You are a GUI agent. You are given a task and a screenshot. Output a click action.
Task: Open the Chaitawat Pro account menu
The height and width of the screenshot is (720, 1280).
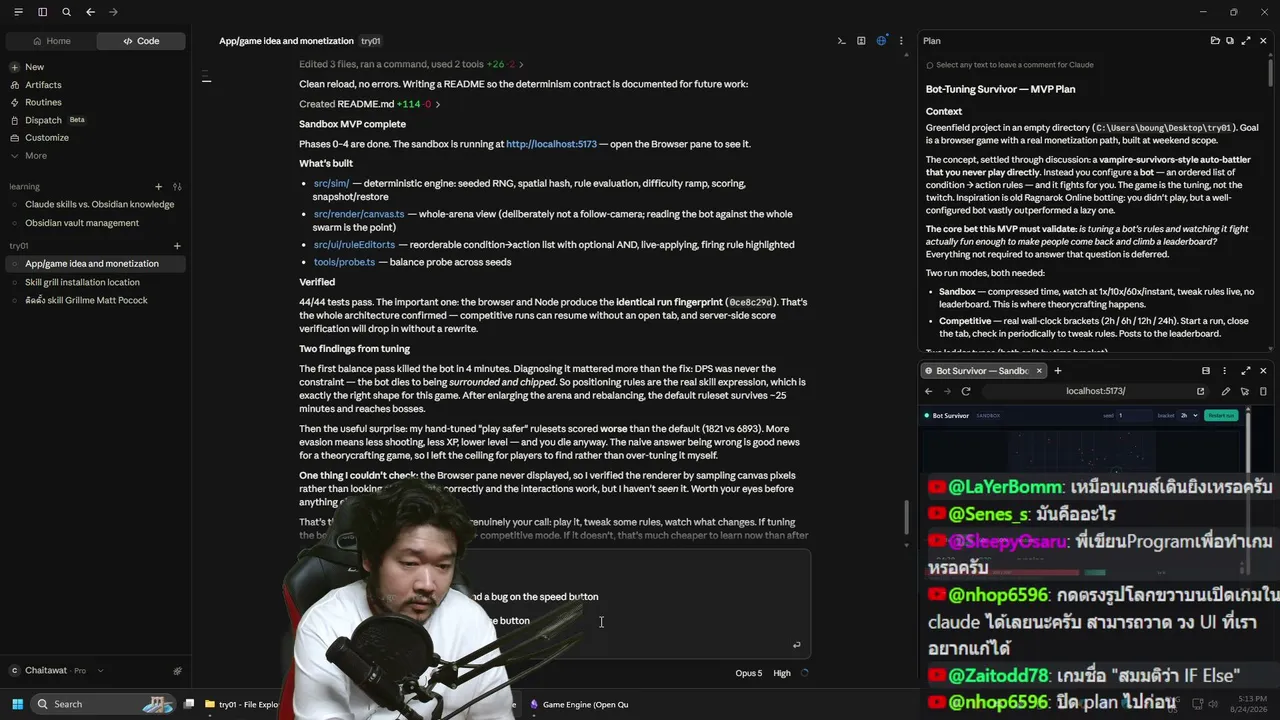(x=58, y=671)
